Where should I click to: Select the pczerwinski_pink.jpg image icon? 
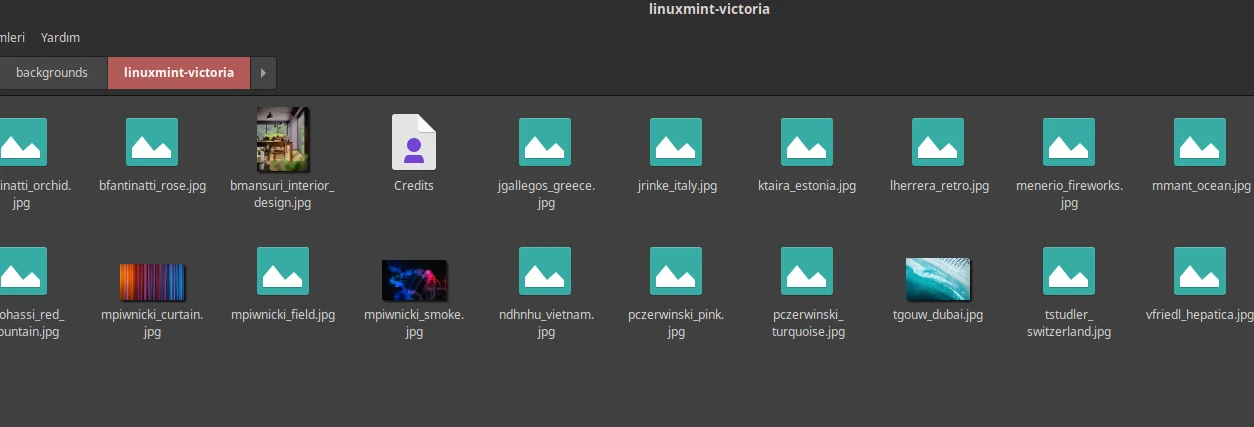[676, 271]
